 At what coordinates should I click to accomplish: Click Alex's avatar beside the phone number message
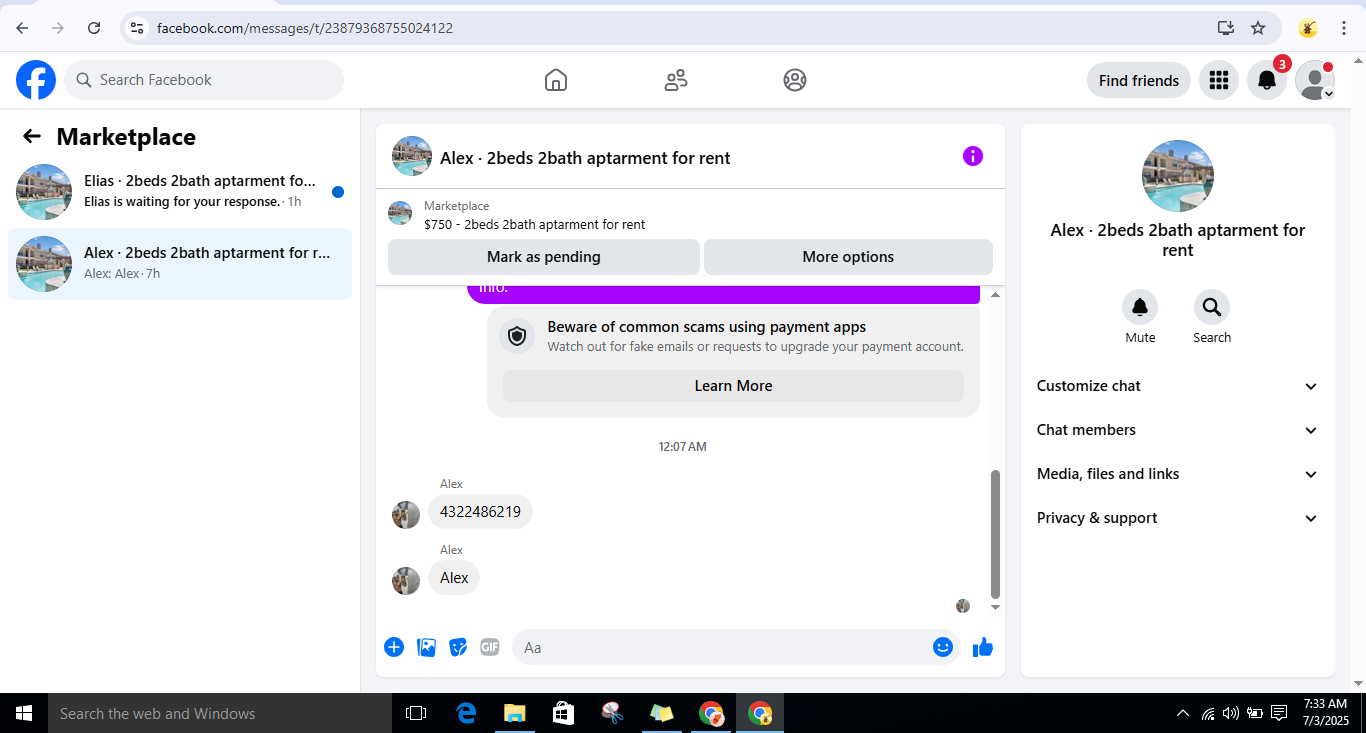pos(406,515)
